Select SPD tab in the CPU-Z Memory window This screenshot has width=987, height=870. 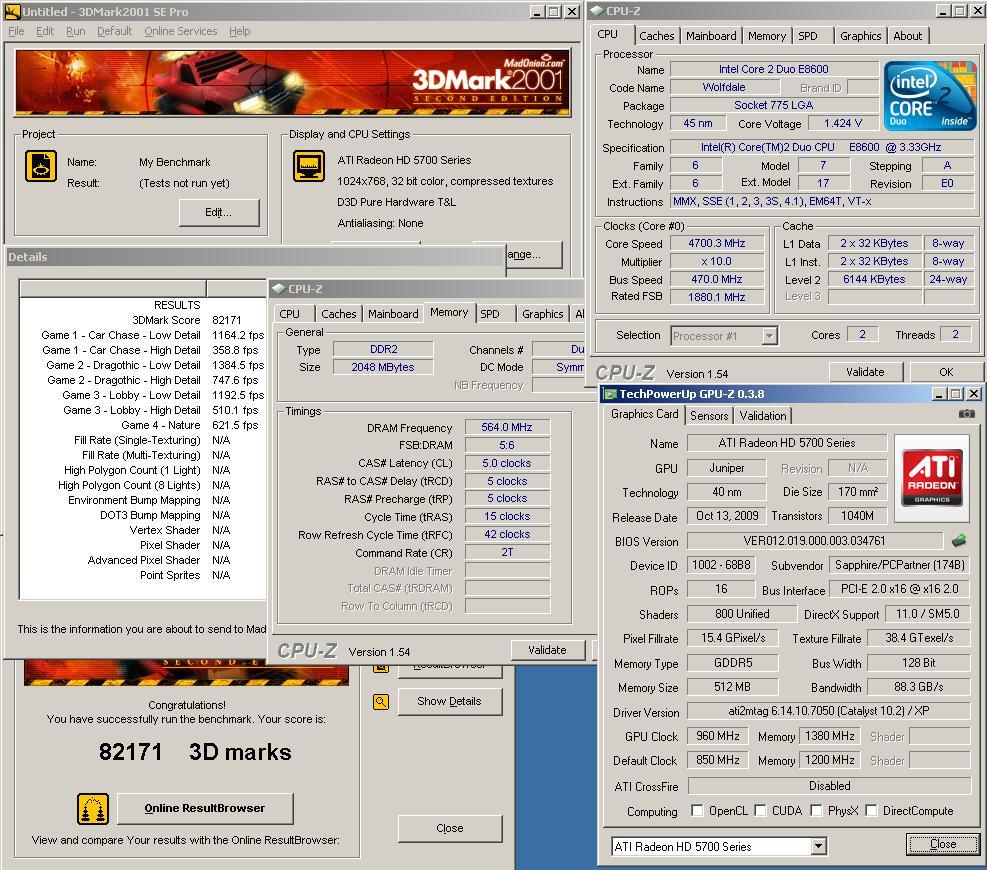(490, 314)
